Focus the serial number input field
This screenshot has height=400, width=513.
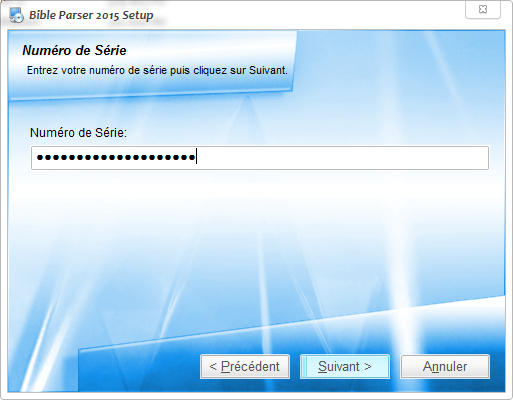click(x=260, y=158)
